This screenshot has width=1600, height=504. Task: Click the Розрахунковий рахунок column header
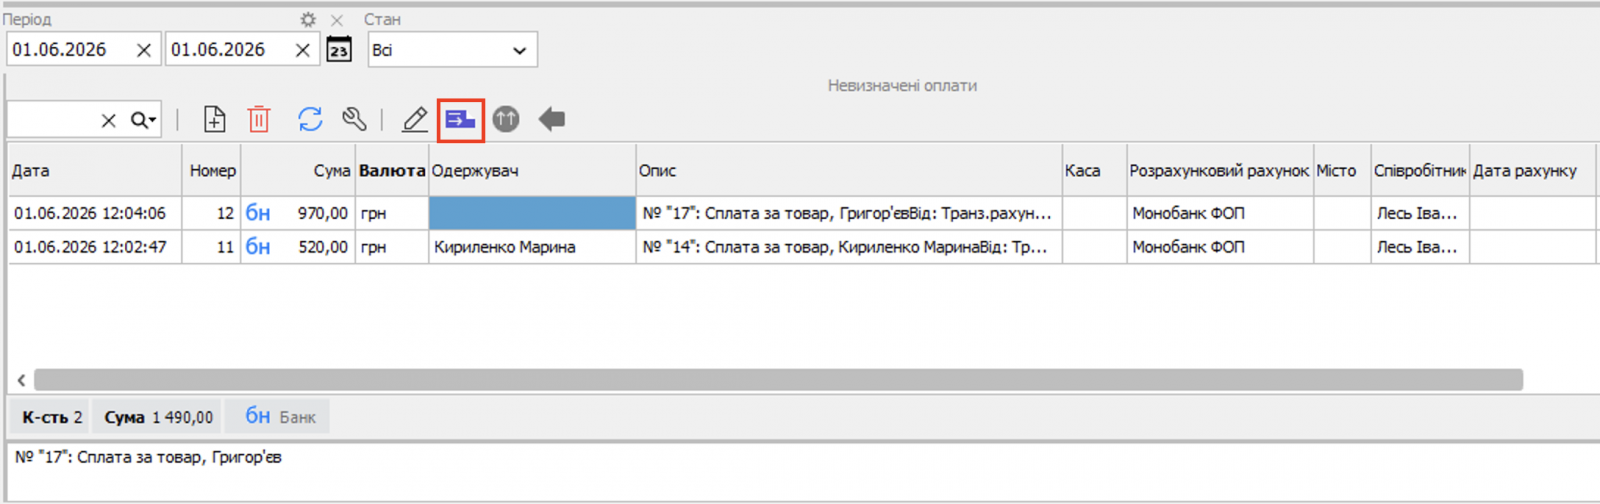coord(1219,171)
